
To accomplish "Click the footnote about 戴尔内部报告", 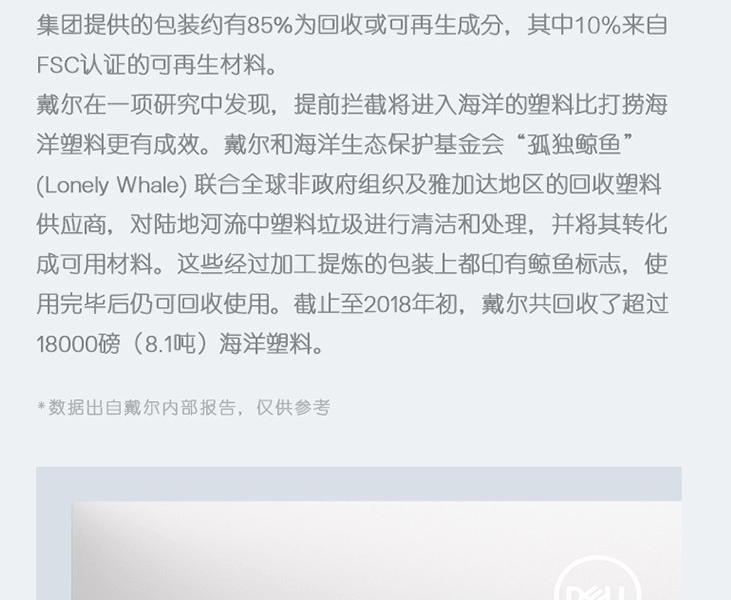I will (184, 407).
